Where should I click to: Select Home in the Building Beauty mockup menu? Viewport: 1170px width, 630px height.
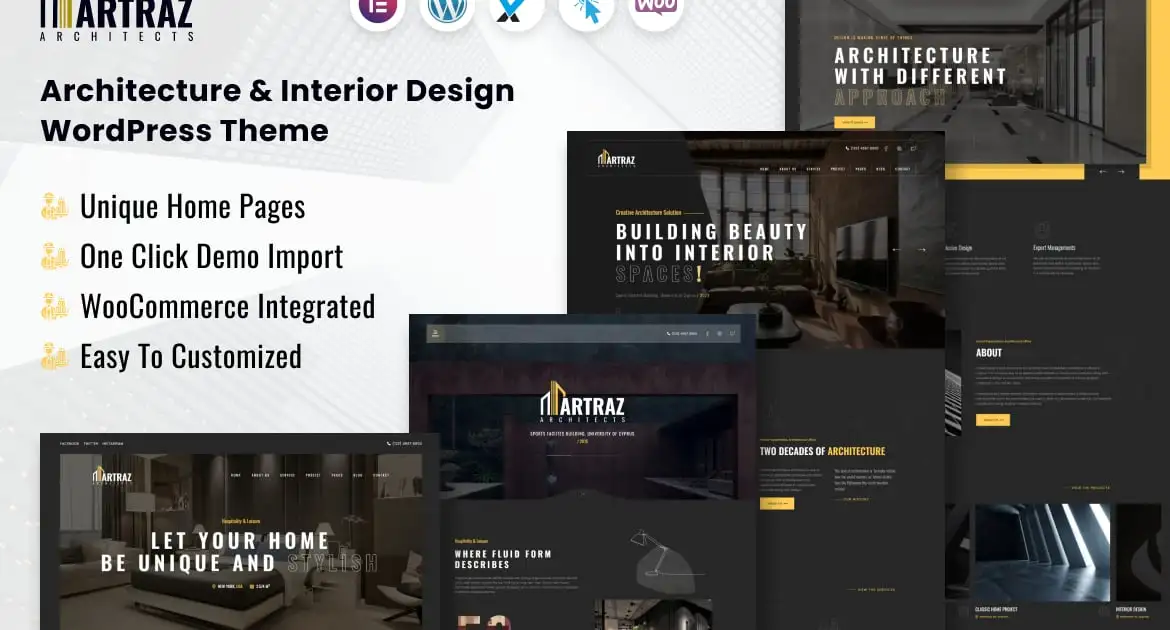click(x=764, y=169)
